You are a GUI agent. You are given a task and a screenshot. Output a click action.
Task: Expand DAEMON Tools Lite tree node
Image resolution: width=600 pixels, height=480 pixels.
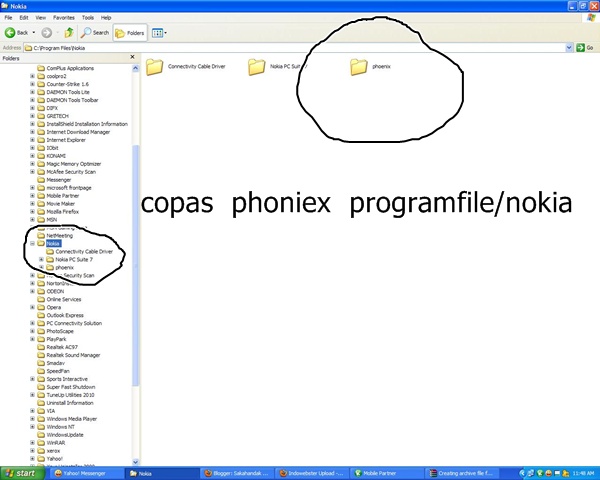[x=33, y=92]
